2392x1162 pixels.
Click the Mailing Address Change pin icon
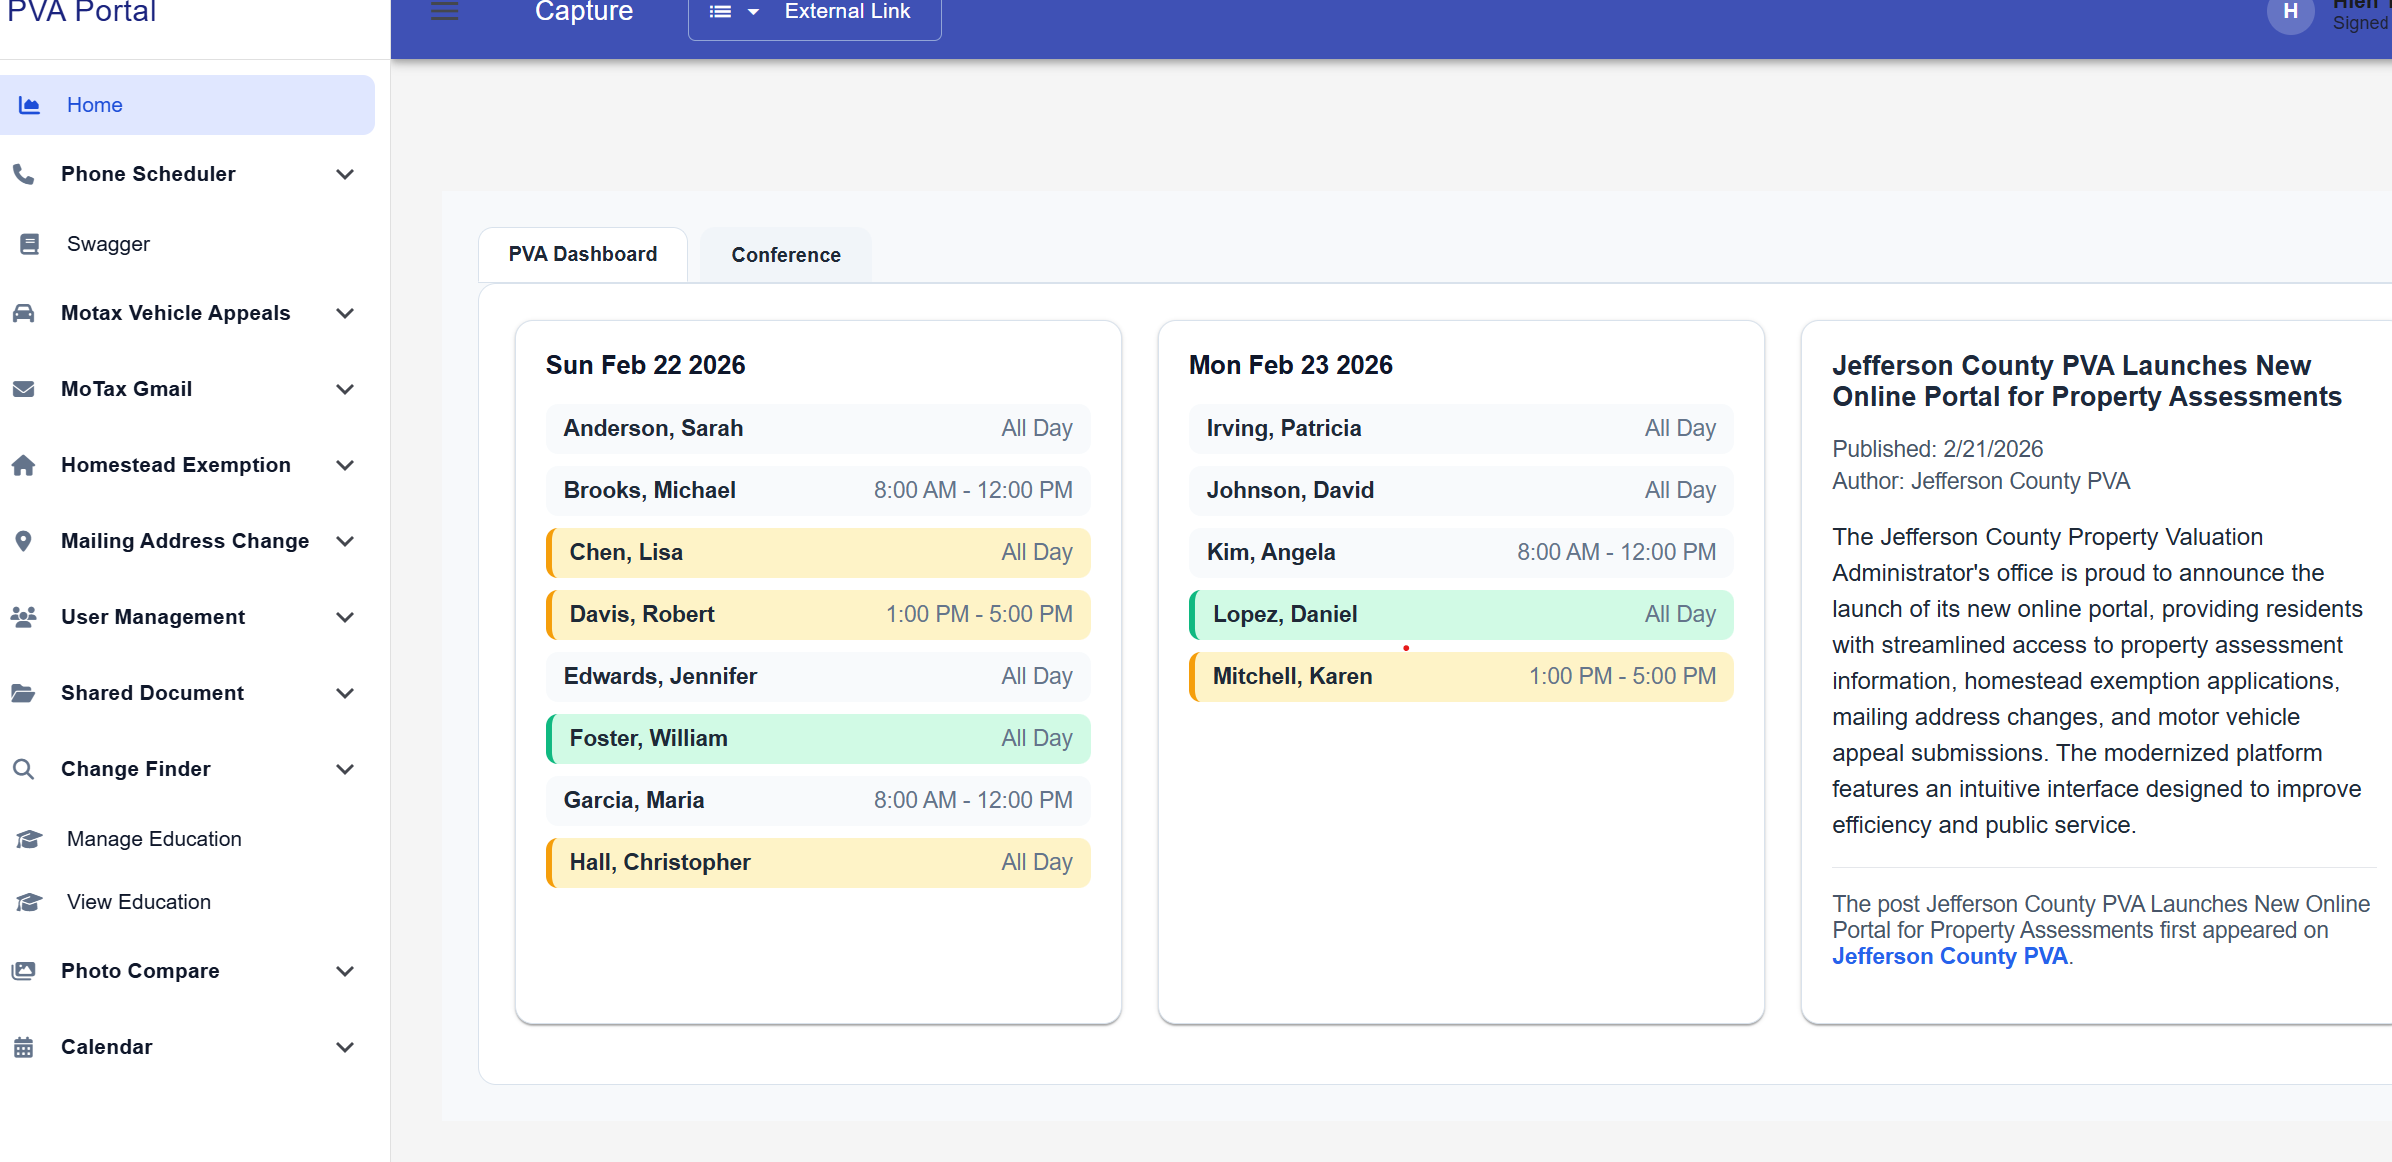pyautogui.click(x=23, y=541)
